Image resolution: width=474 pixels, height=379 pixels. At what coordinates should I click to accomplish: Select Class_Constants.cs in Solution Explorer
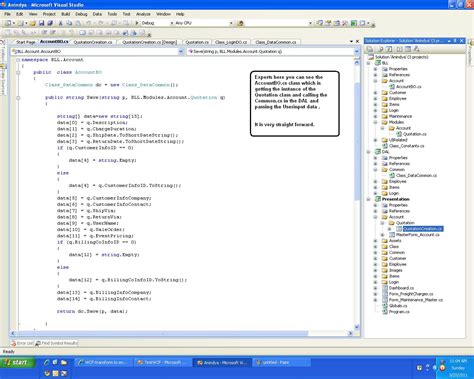403,146
